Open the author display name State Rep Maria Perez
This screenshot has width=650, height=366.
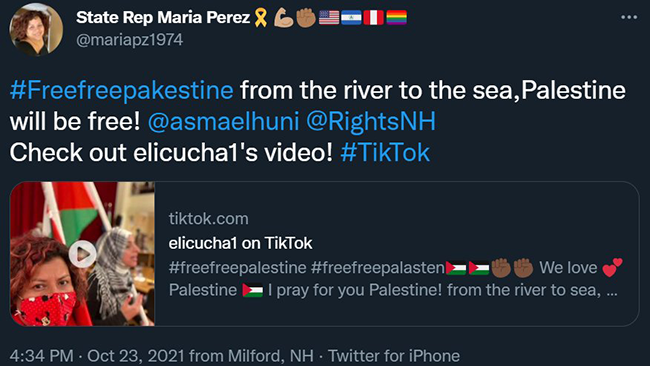(x=163, y=17)
